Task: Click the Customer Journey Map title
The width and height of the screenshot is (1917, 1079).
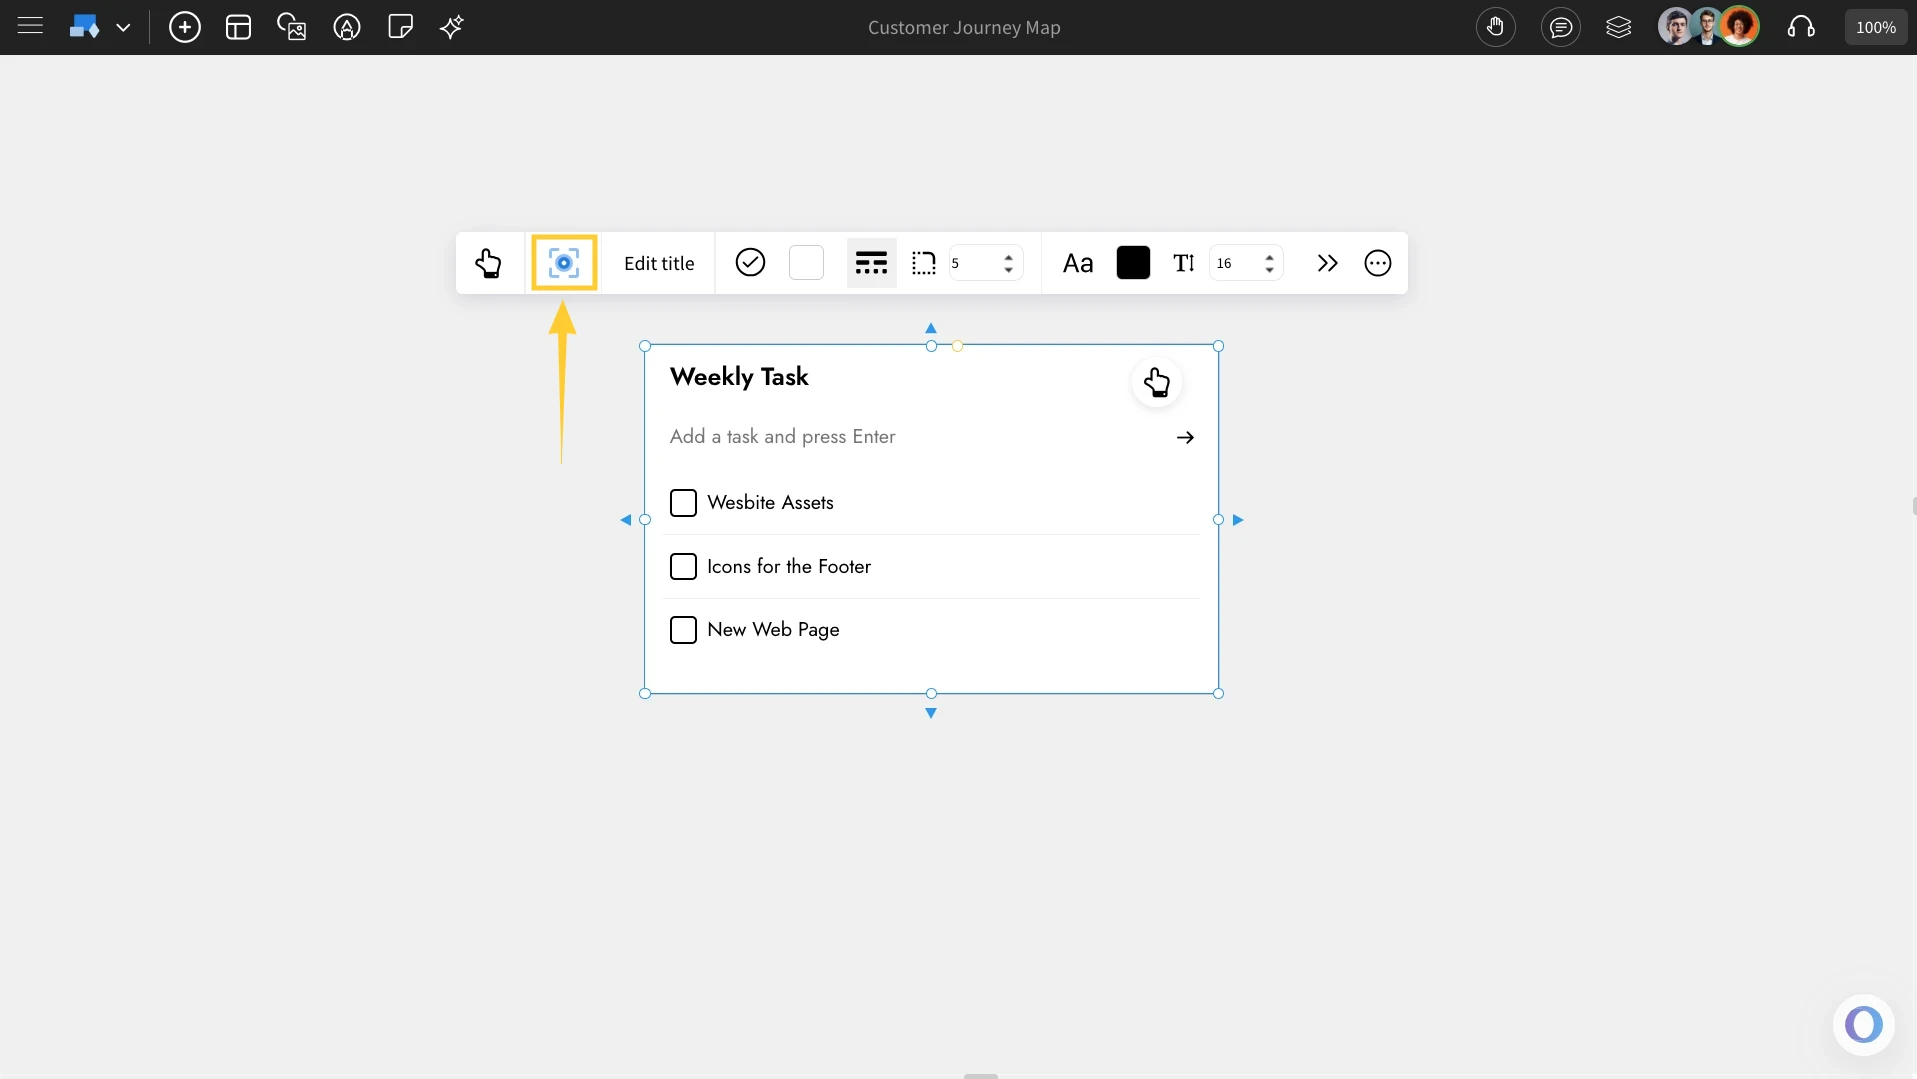Action: point(962,27)
